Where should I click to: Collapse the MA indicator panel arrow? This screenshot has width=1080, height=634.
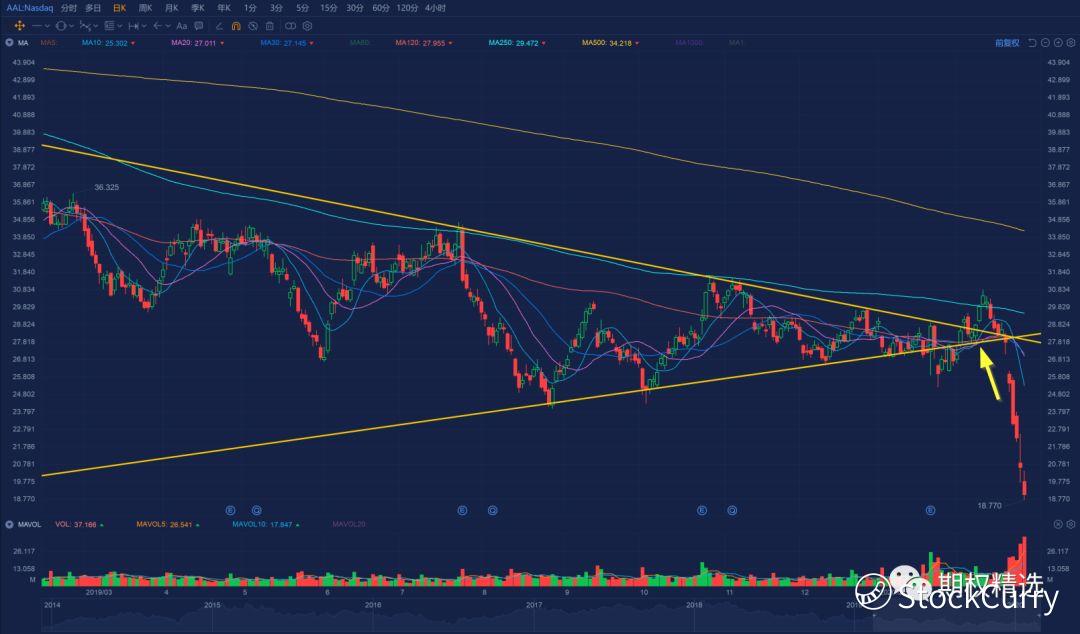tap(9, 43)
